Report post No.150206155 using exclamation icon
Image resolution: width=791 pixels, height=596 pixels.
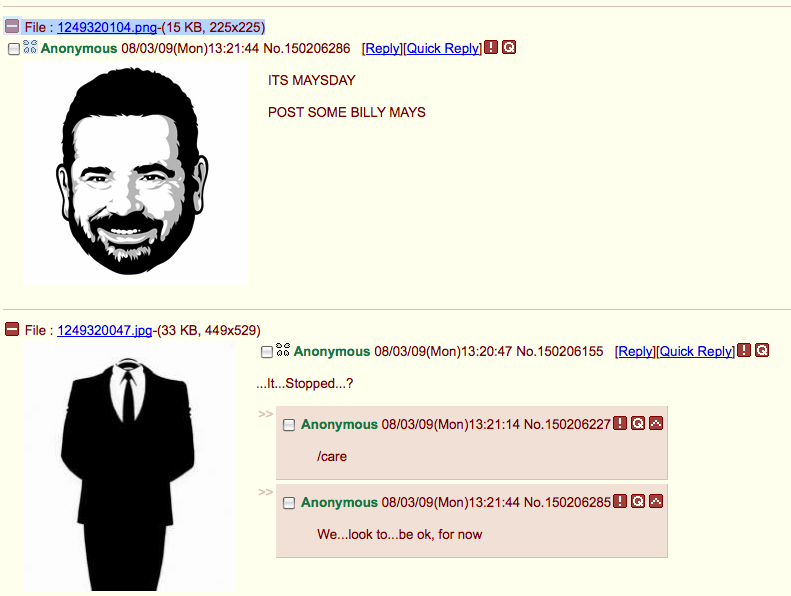pyautogui.click(x=744, y=350)
